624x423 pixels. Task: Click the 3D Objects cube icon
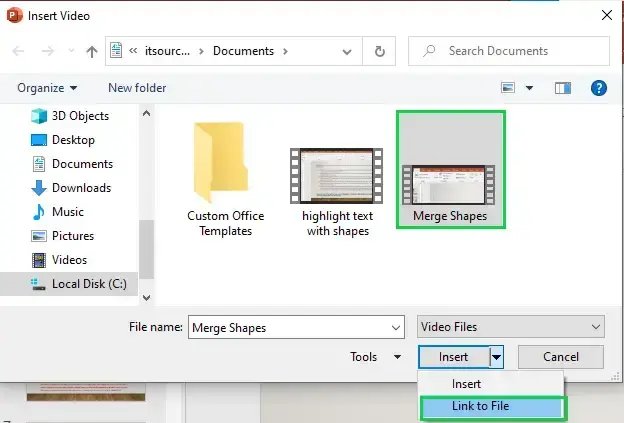pos(39,116)
